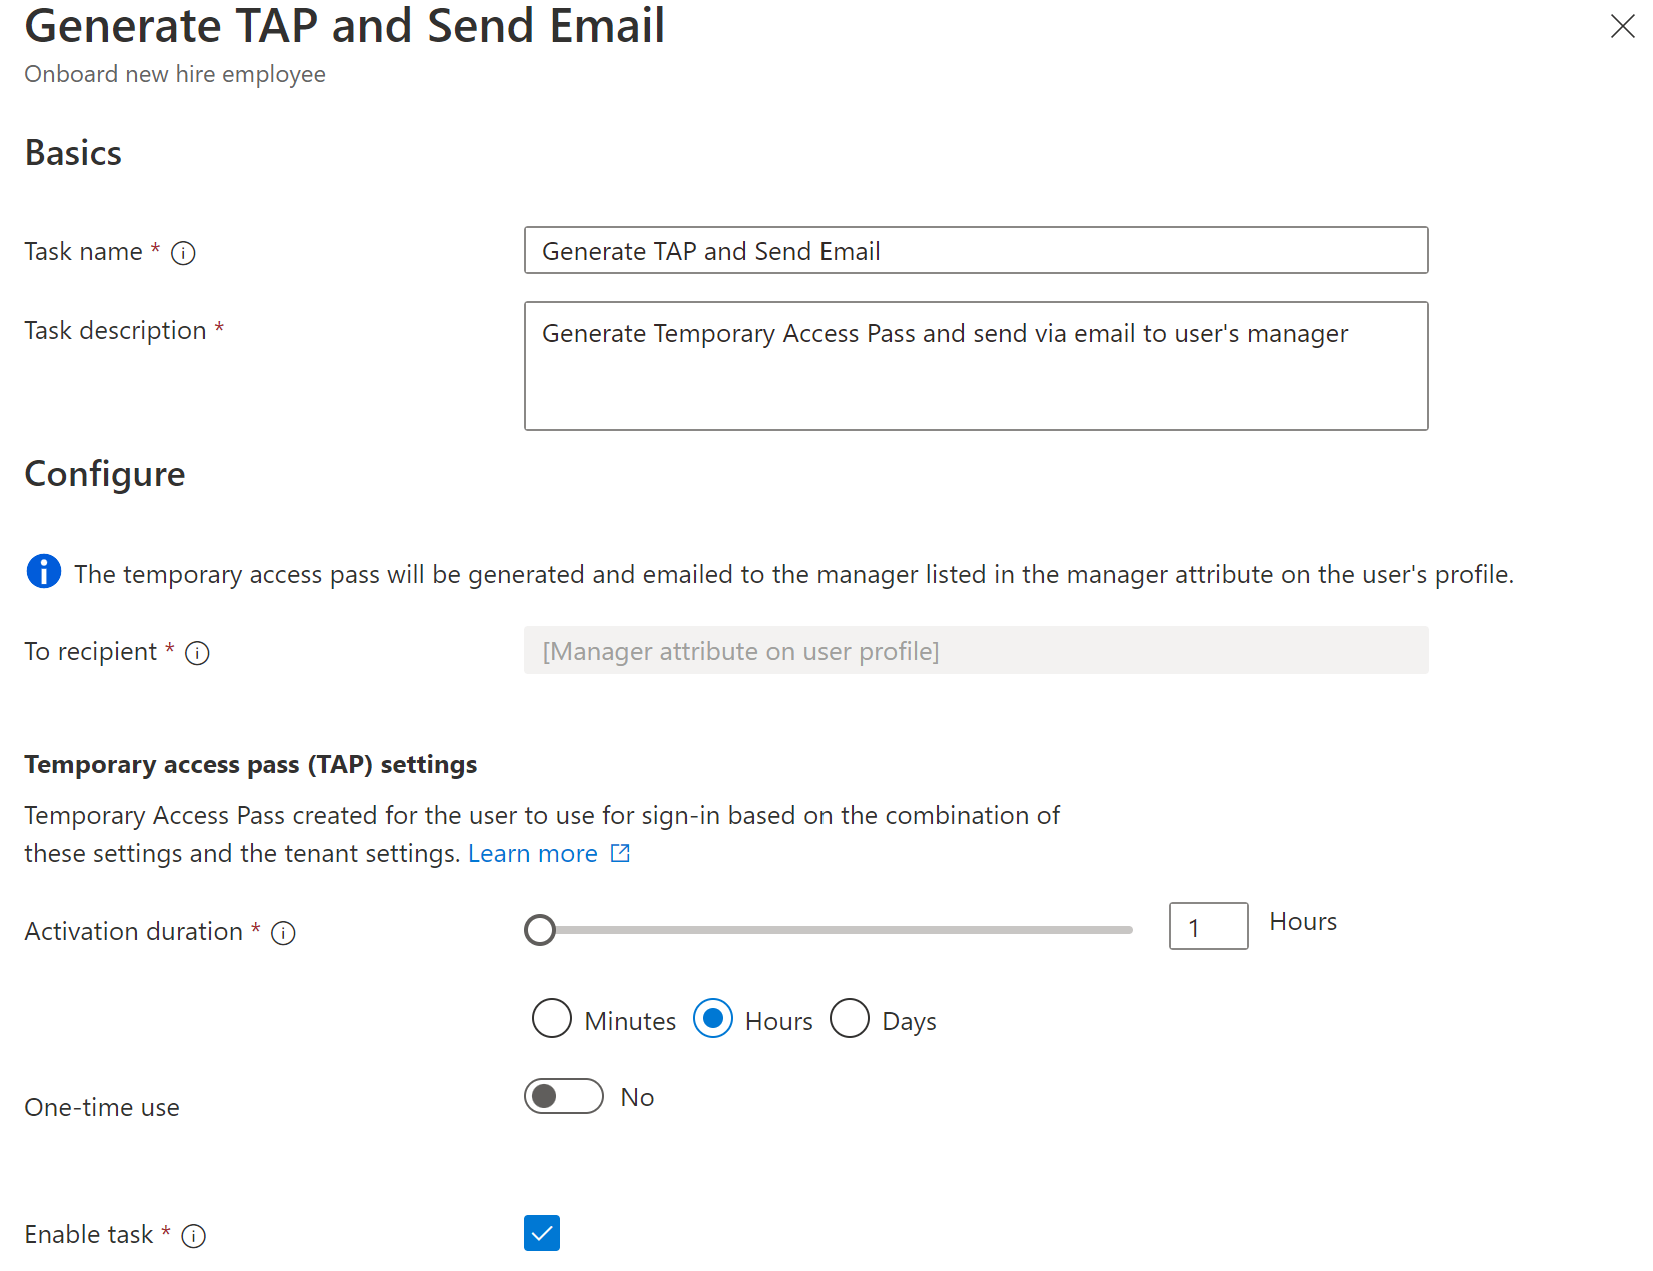Enable One-time use toggle

pyautogui.click(x=563, y=1096)
